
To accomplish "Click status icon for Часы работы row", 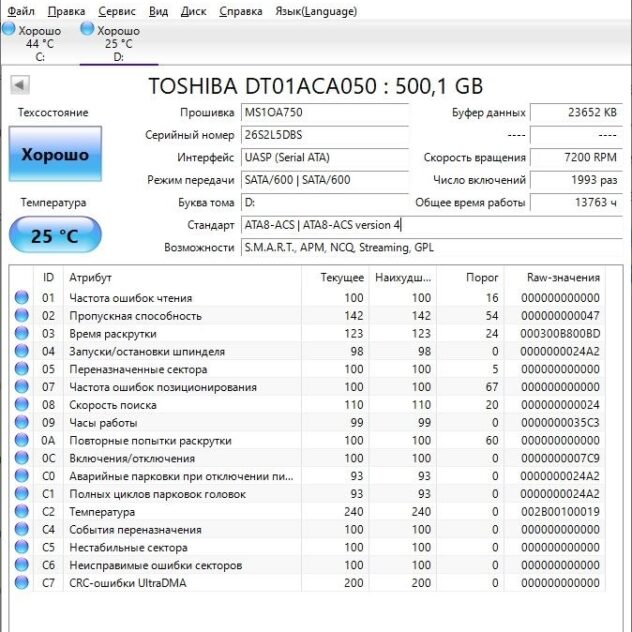I will pos(22,423).
